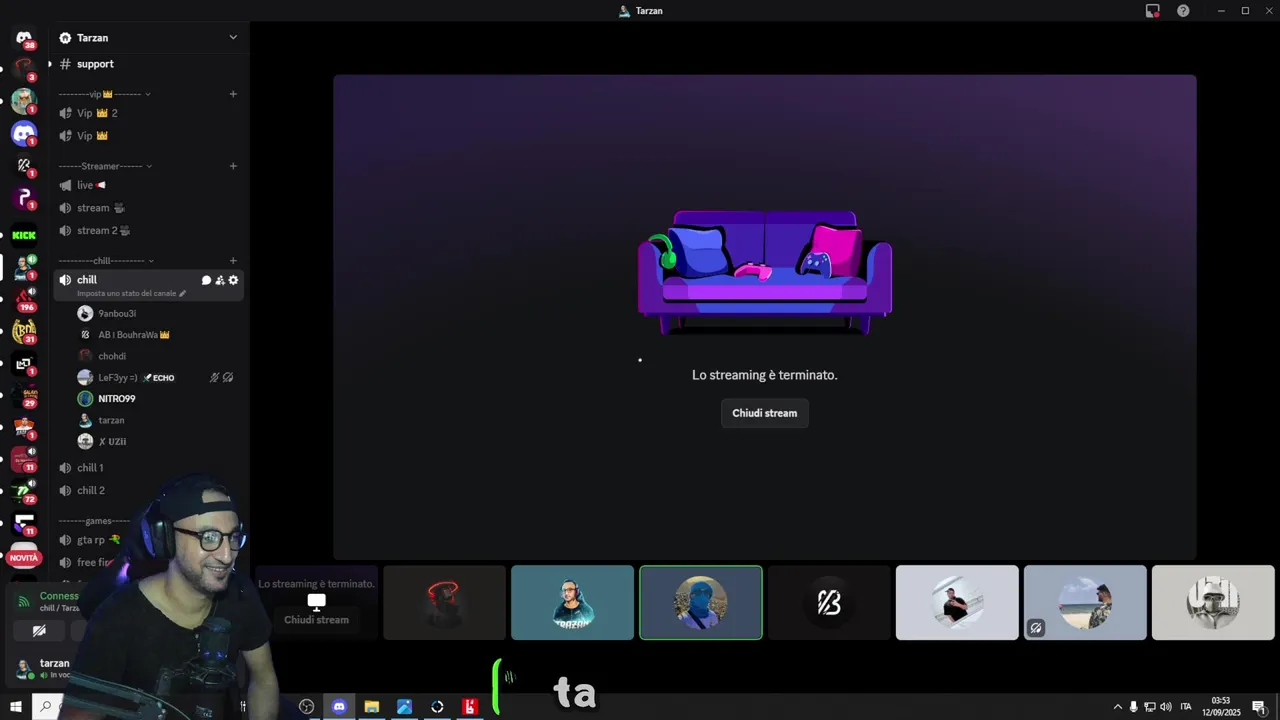This screenshot has width=1280, height=720.
Task: Open the red app icon in taskbar
Action: 470,706
